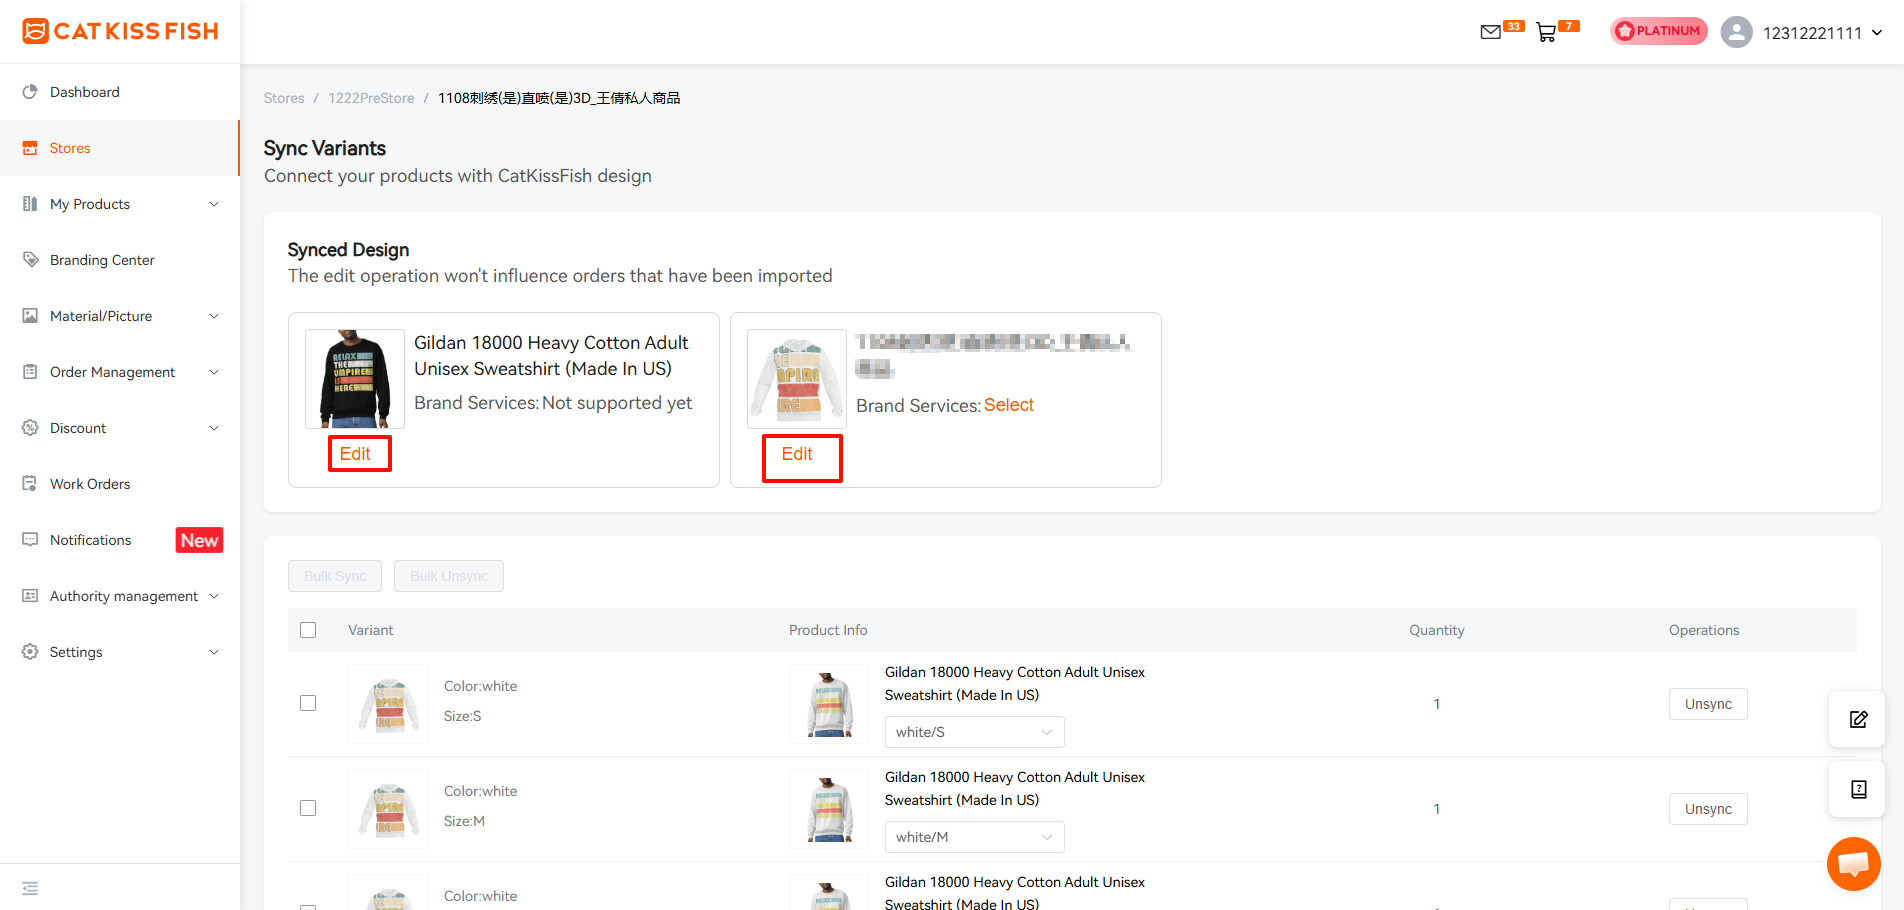Open the orange live chat bubble
Image resolution: width=1904 pixels, height=910 pixels.
(1854, 864)
